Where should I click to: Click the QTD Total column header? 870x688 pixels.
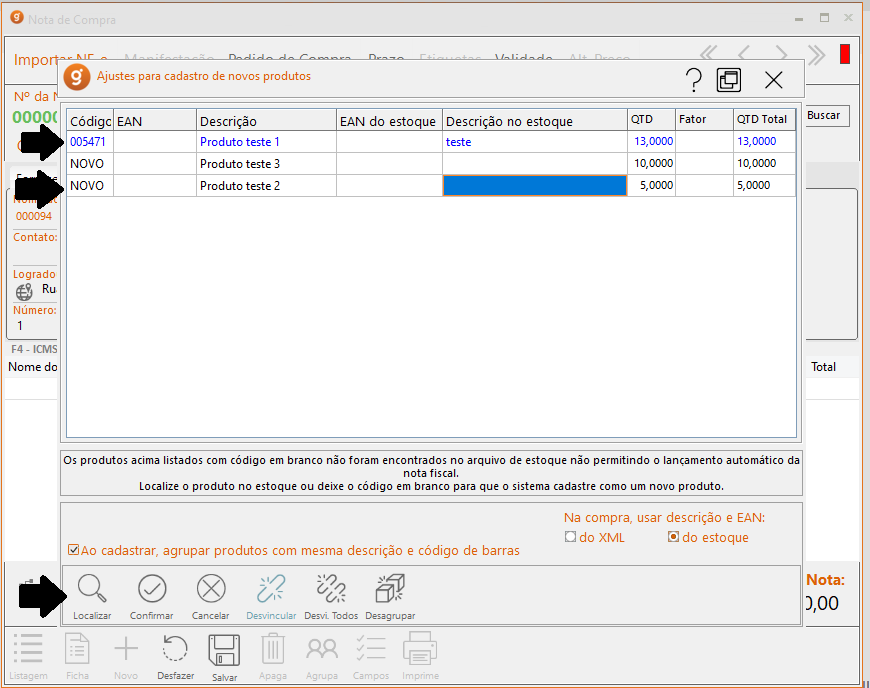point(764,119)
